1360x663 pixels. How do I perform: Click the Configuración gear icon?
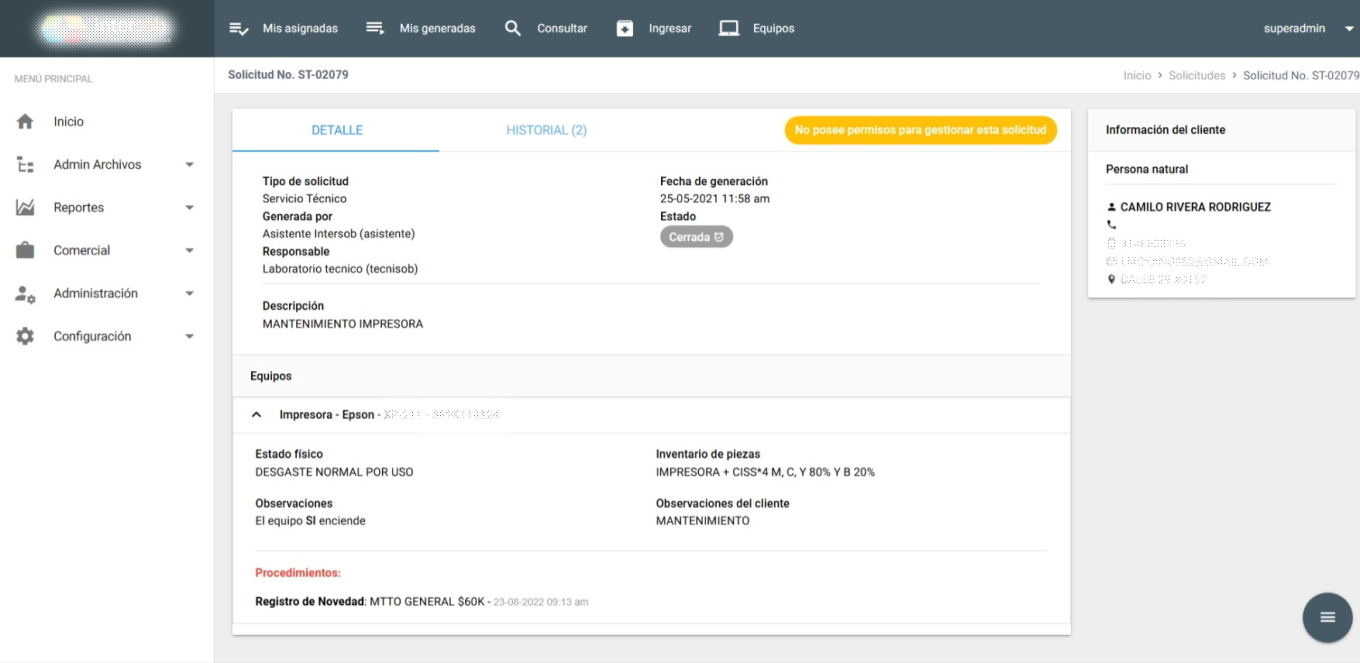pos(25,336)
